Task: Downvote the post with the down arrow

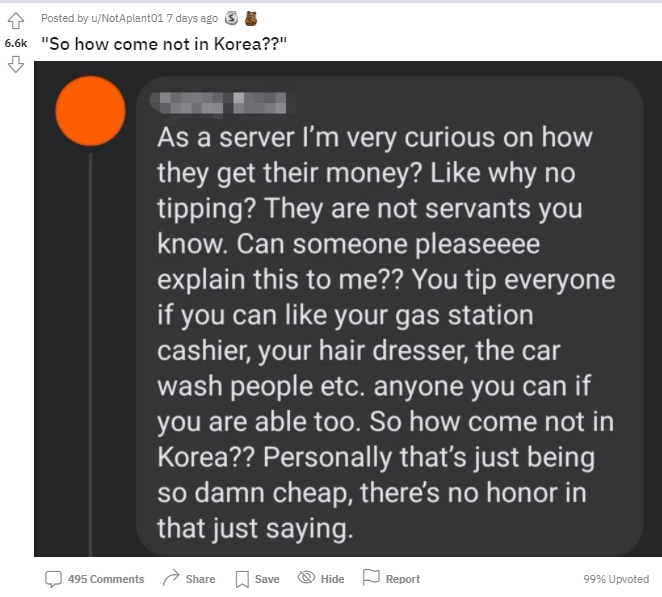Action: coord(16,65)
